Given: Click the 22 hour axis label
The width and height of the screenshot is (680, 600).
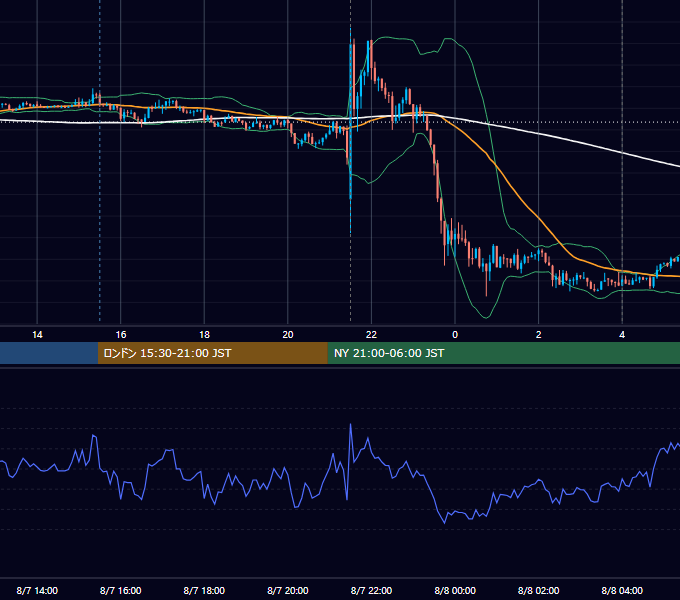Looking at the screenshot, I should (x=371, y=335).
